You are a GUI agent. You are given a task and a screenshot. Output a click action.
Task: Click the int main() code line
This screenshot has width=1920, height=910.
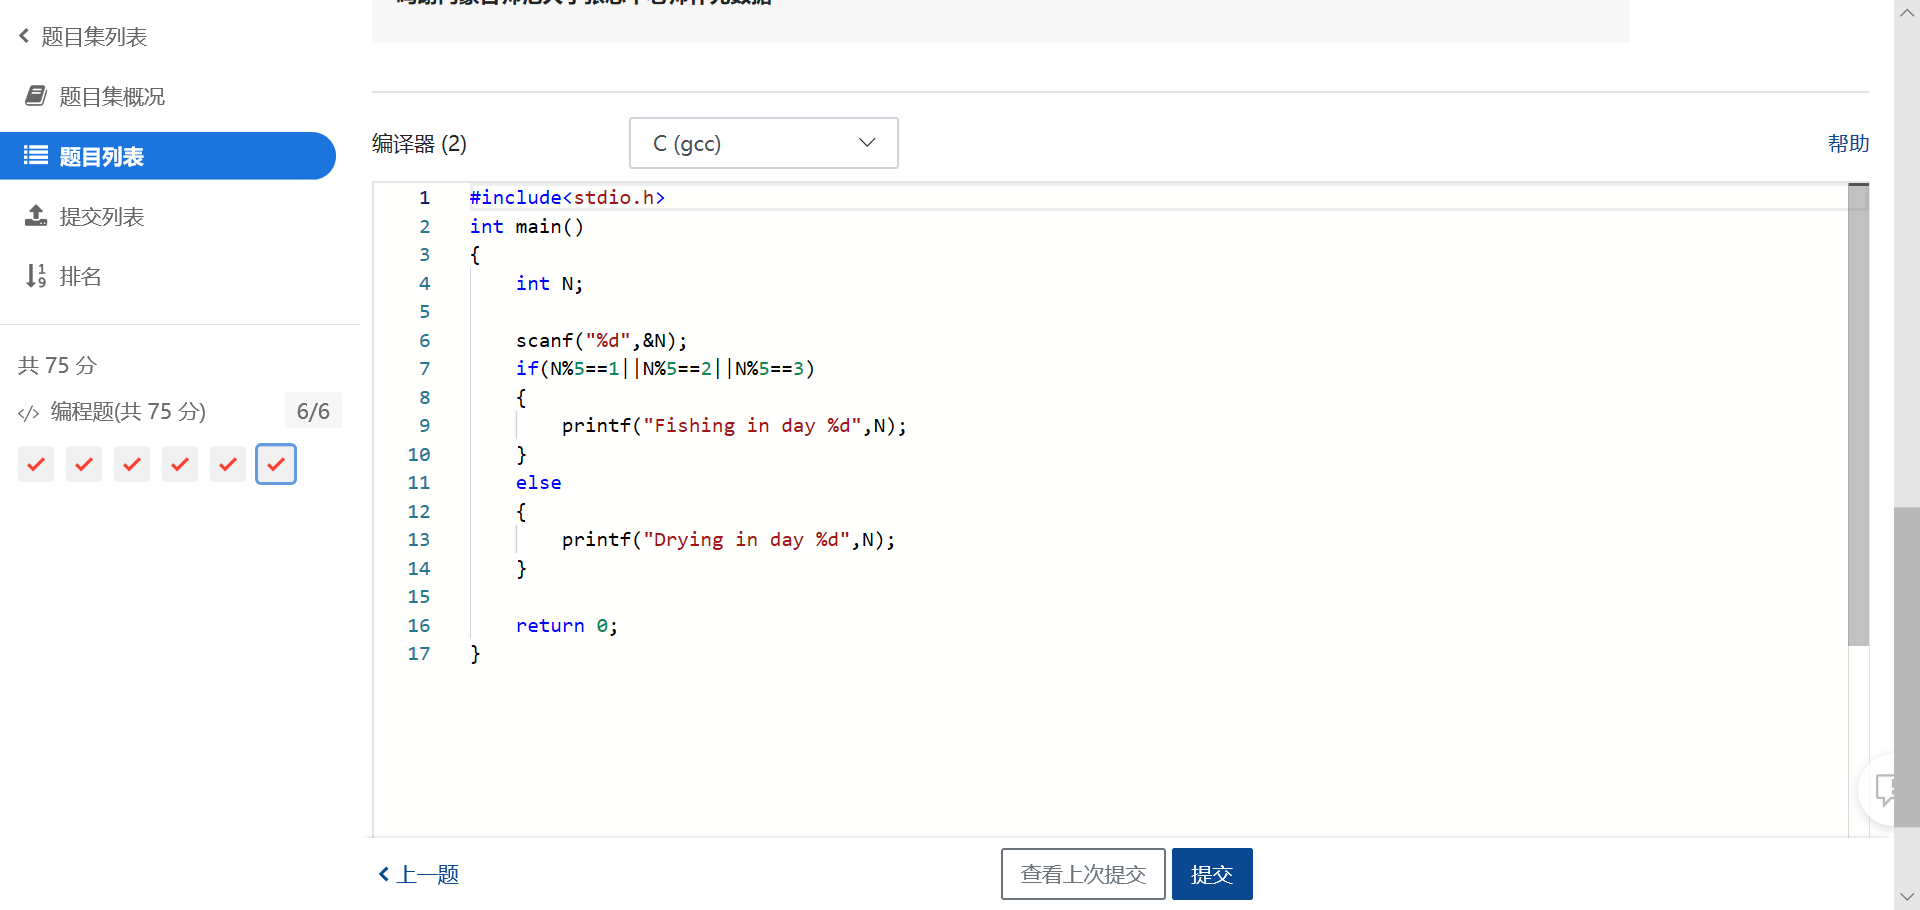click(527, 227)
